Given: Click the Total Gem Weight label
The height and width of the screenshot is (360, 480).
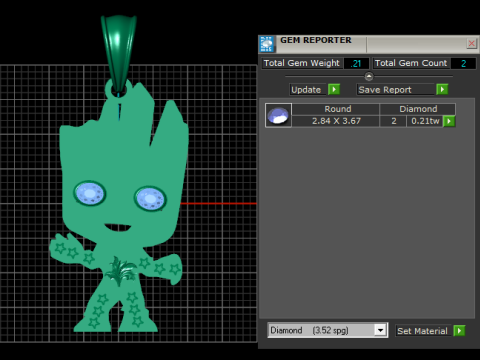Looking at the screenshot, I should click(x=302, y=63).
